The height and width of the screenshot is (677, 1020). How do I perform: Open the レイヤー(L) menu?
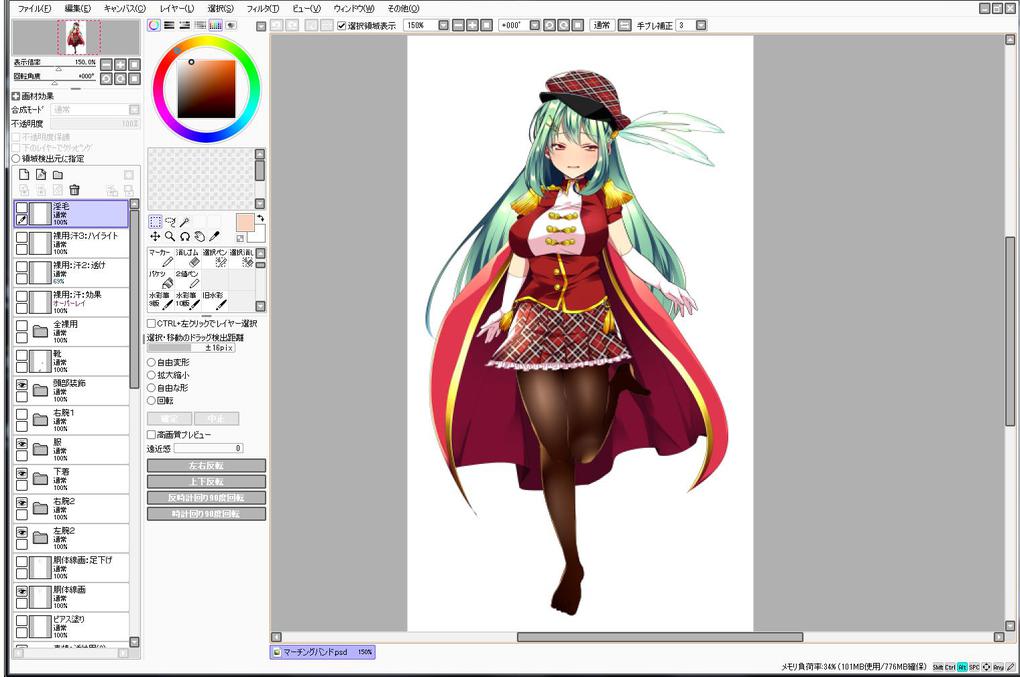pyautogui.click(x=177, y=8)
